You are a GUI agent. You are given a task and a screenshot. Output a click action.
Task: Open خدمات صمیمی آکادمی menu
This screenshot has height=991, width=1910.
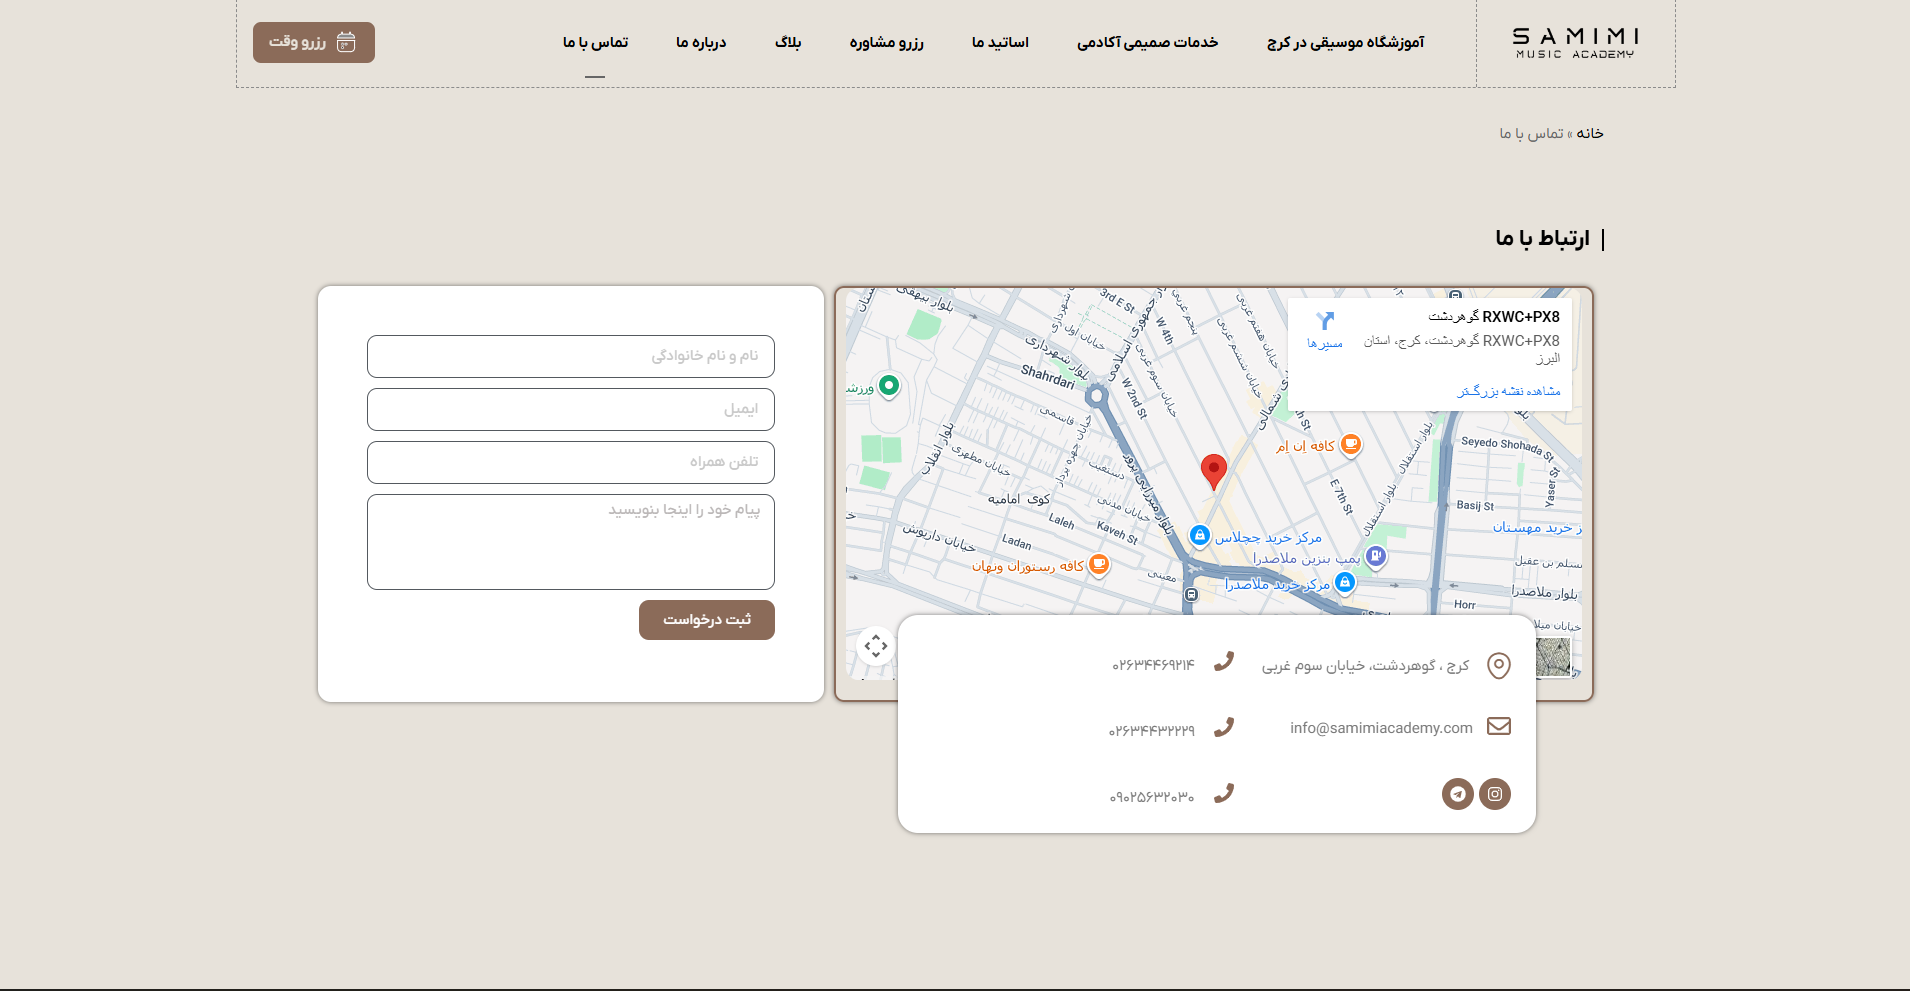[x=1147, y=42]
